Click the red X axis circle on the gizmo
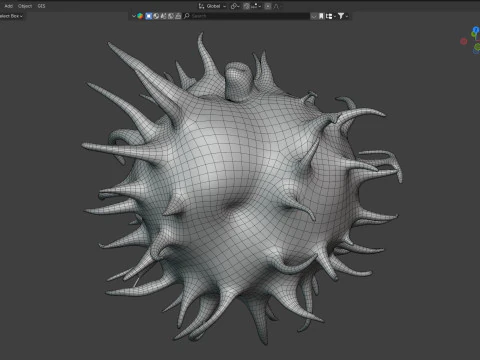The width and height of the screenshot is (480, 360). [x=464, y=41]
